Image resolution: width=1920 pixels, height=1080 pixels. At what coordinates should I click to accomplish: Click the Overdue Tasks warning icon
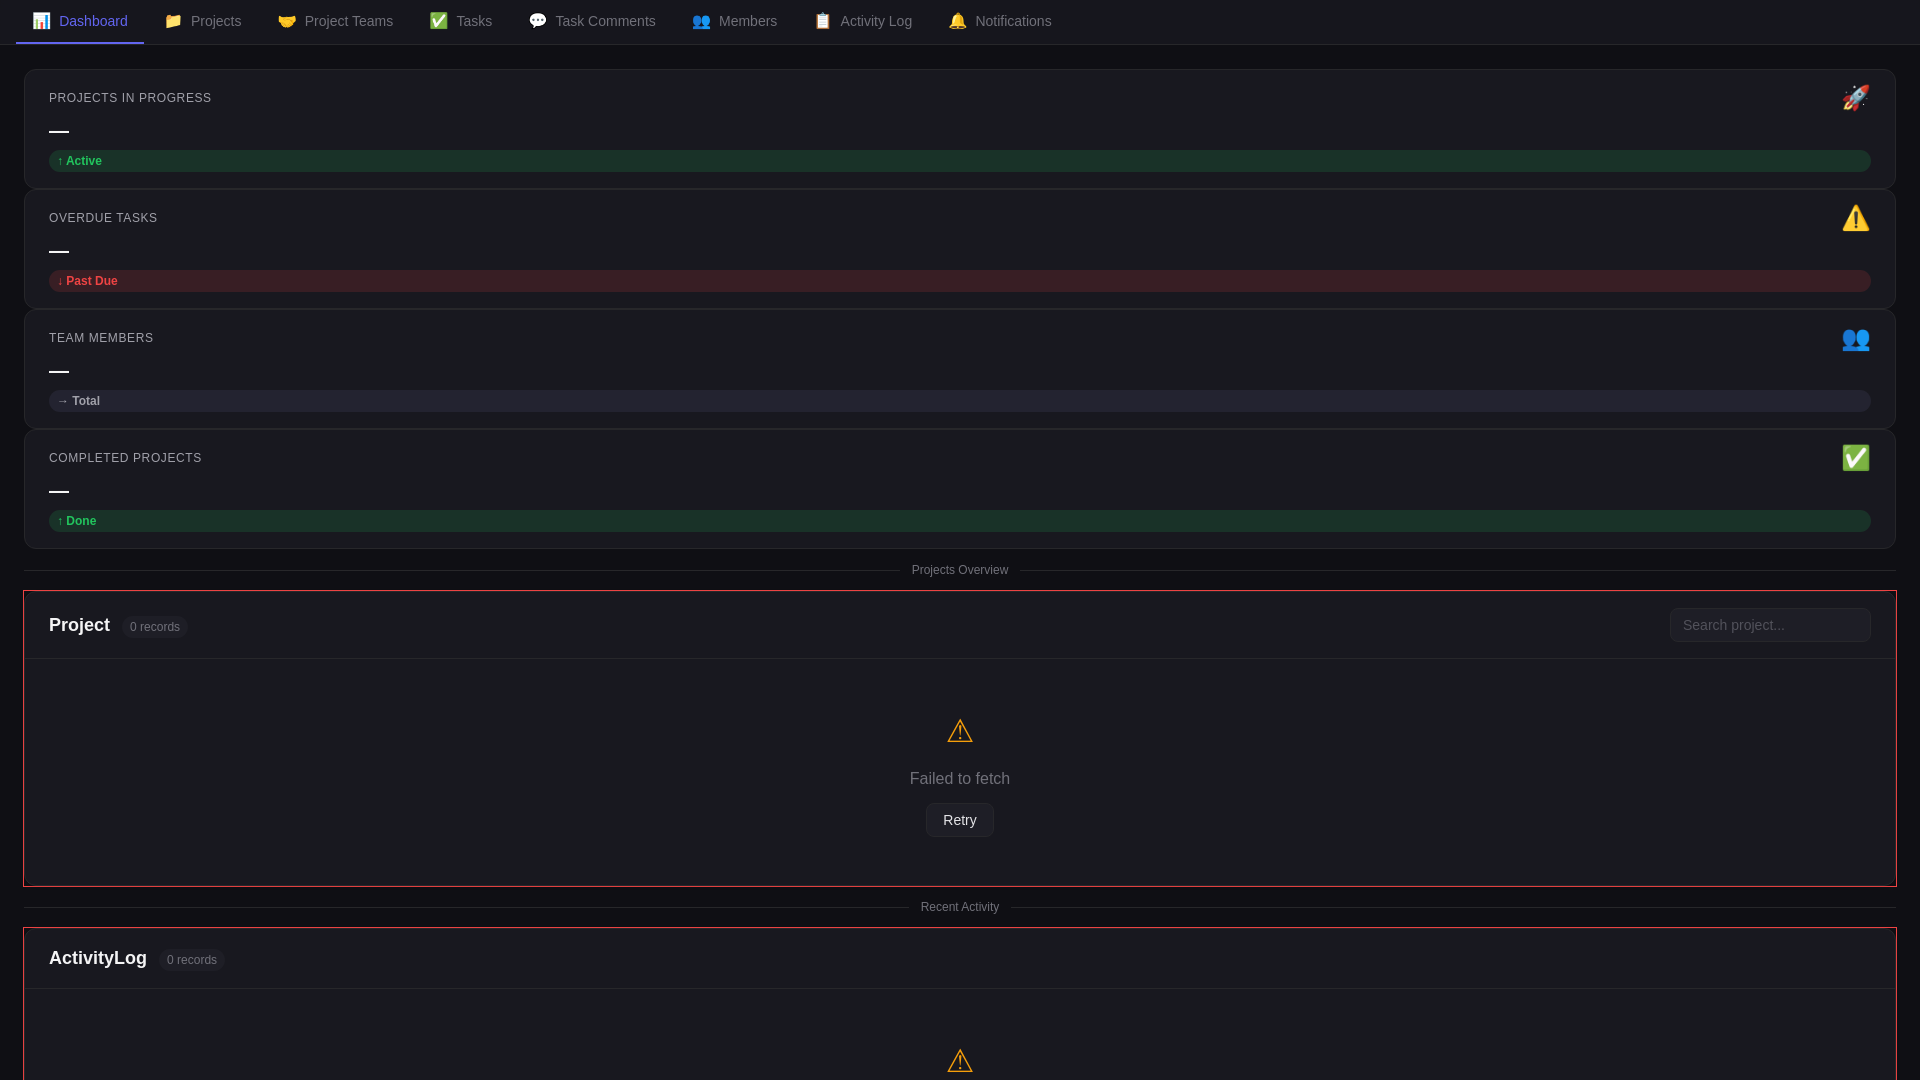1855,218
